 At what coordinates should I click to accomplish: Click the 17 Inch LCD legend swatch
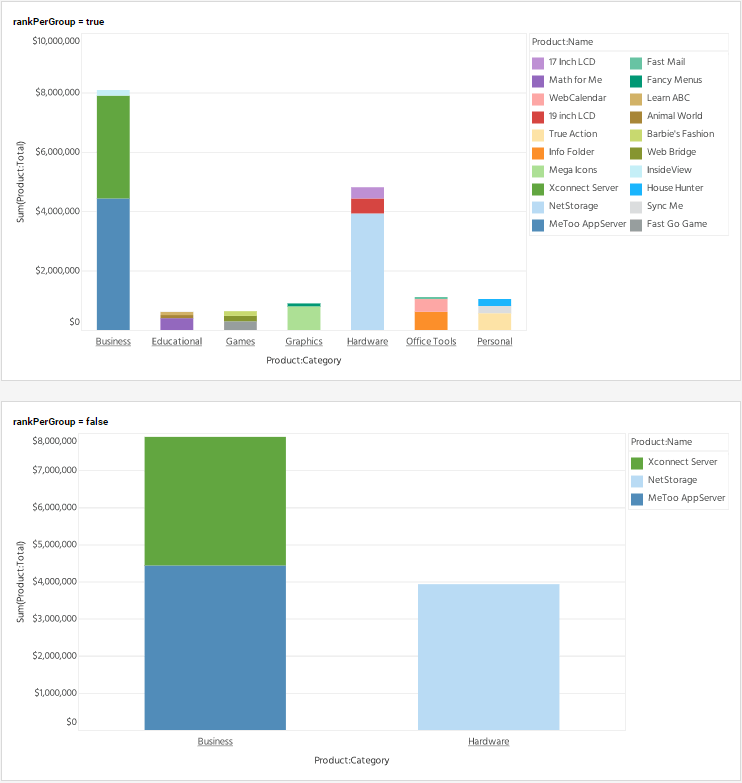(x=538, y=63)
